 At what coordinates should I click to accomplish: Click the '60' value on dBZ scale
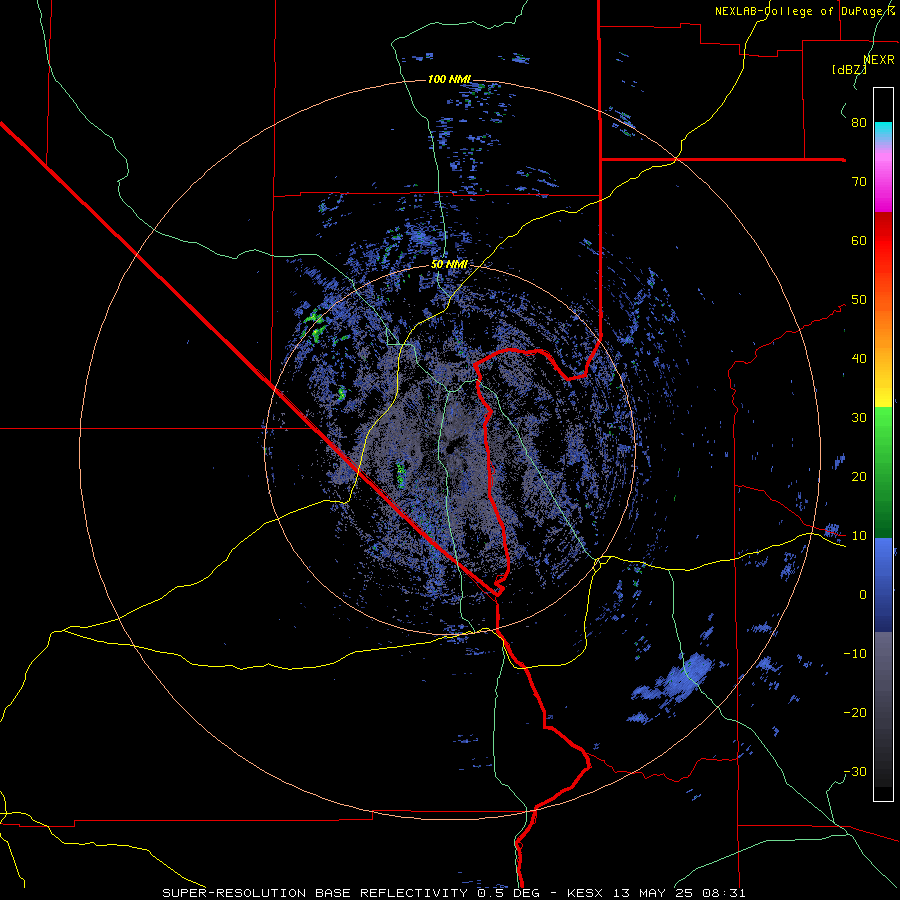tap(859, 240)
